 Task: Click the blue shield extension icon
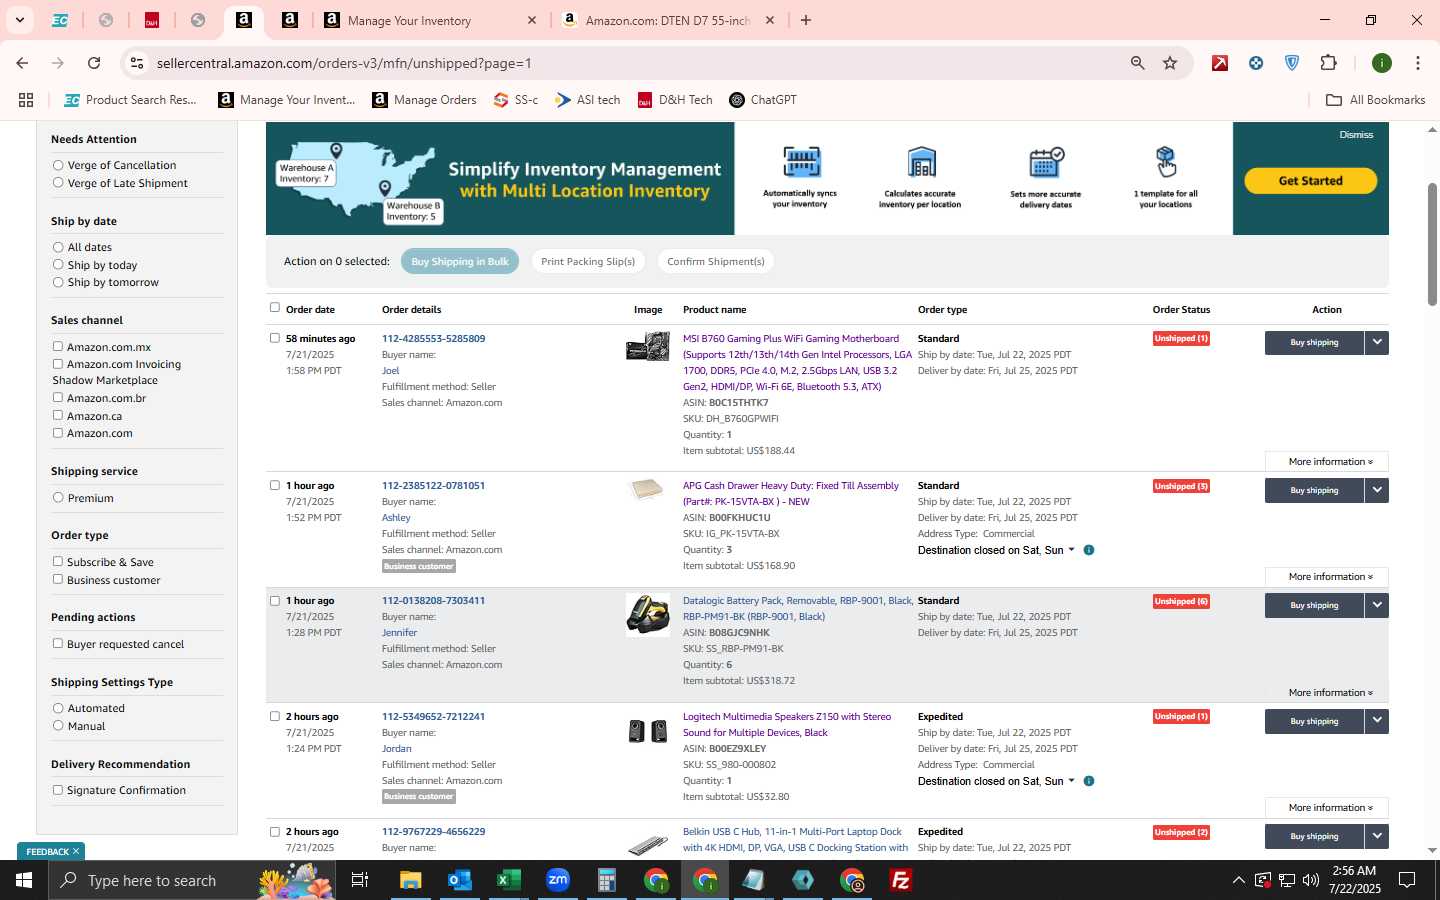coord(1292,63)
